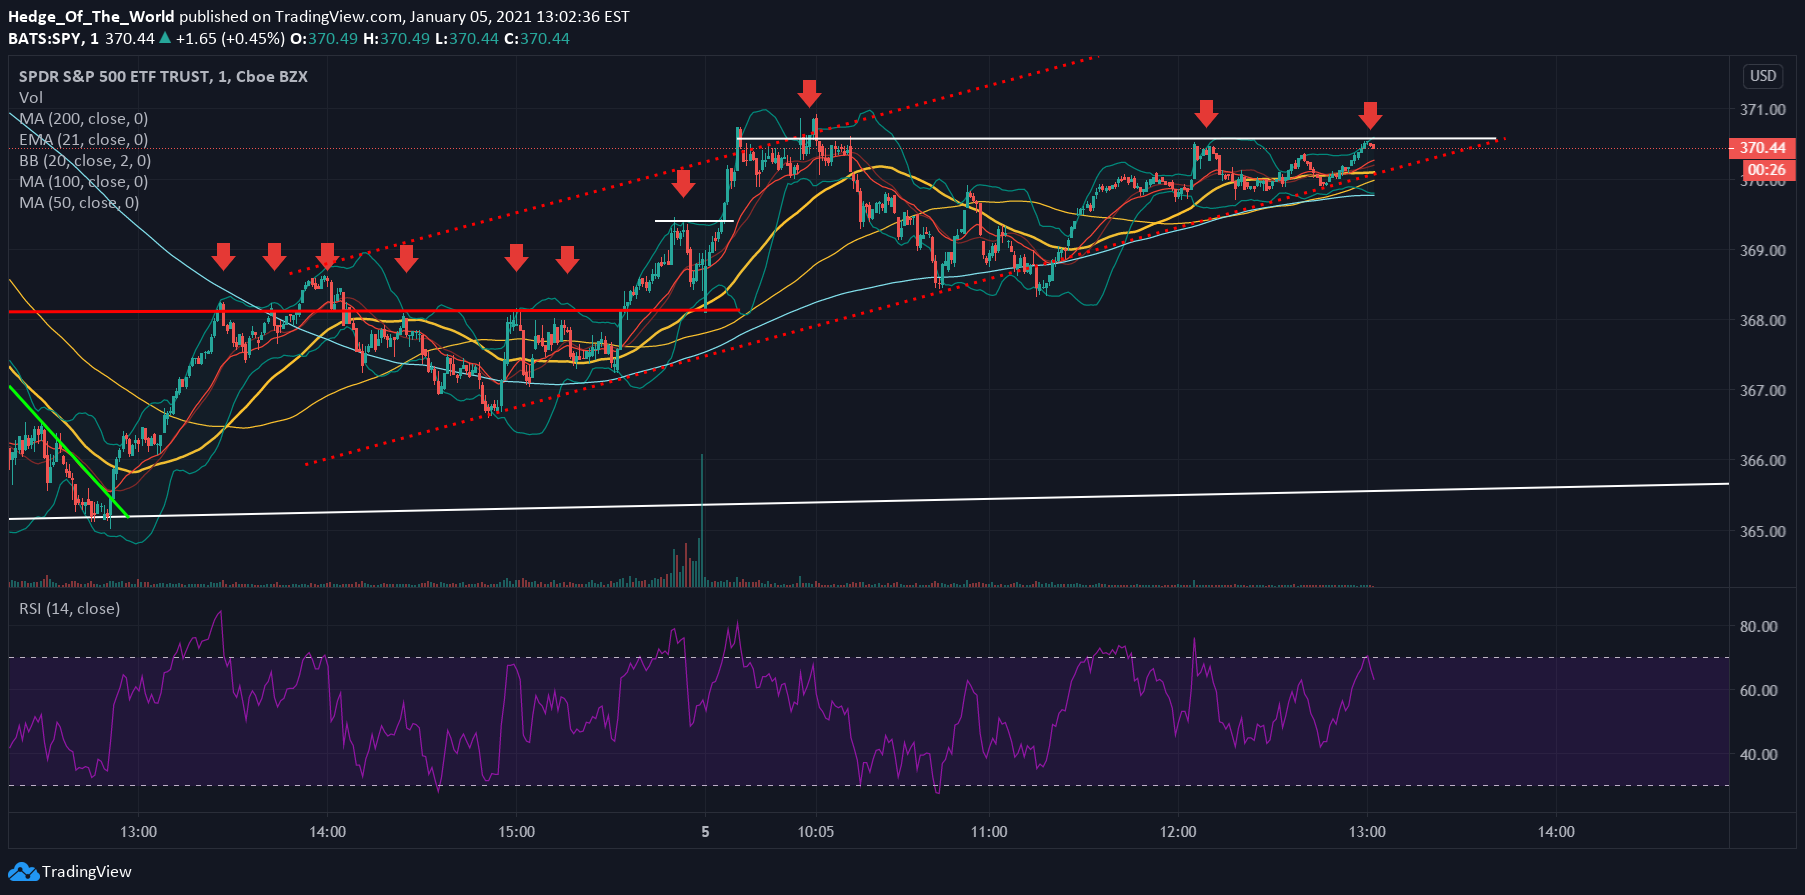Click the +1.65 (+0.45%) change value
The image size is (1805, 895).
point(230,38)
